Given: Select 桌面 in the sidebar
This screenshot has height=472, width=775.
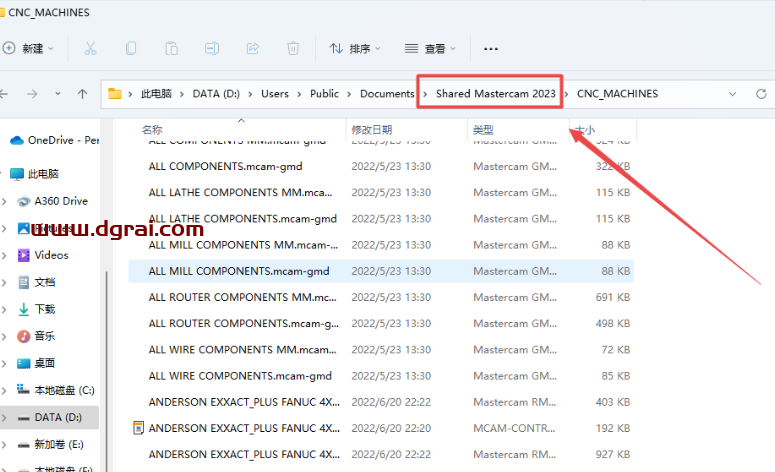Looking at the screenshot, I should tap(37, 363).
